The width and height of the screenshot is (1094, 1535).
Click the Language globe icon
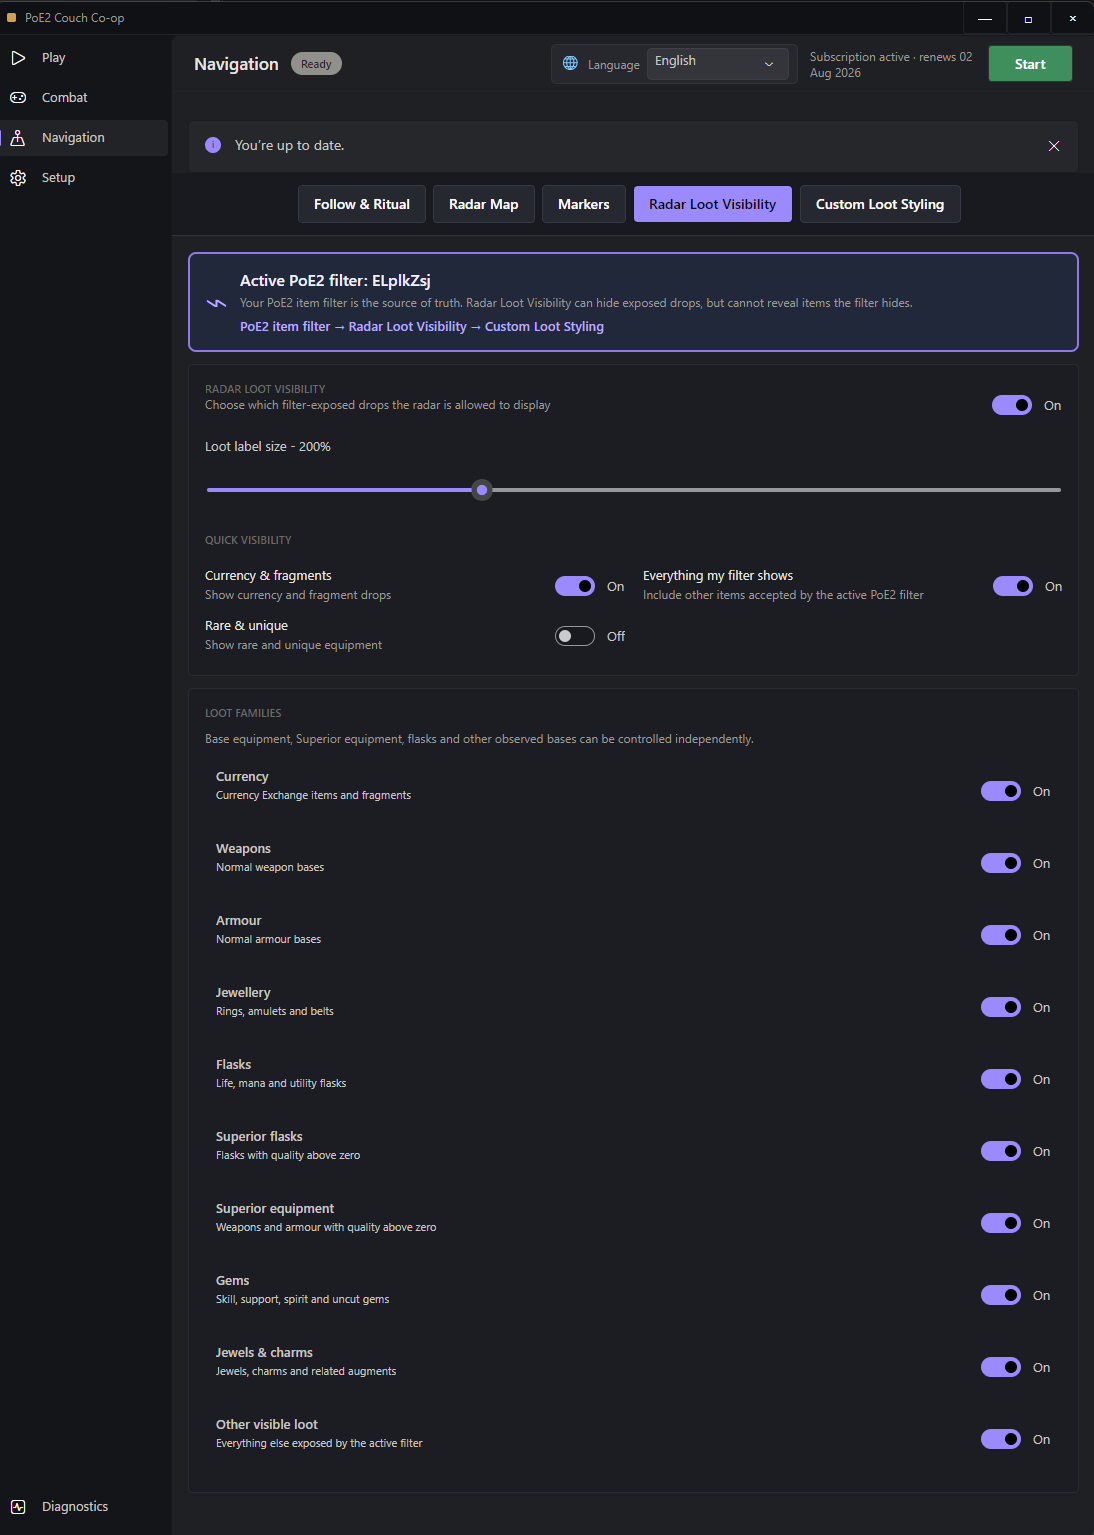click(x=570, y=64)
